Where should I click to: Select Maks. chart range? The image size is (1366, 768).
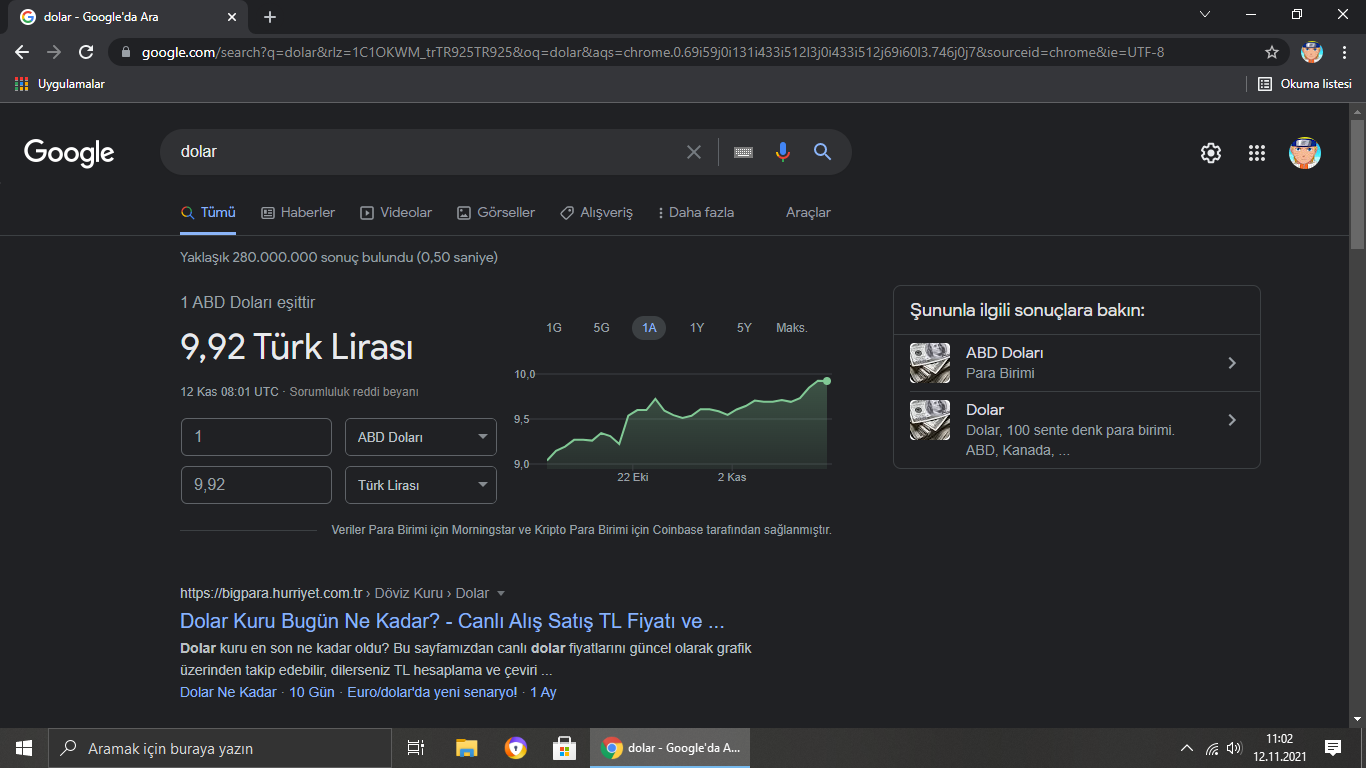point(792,328)
